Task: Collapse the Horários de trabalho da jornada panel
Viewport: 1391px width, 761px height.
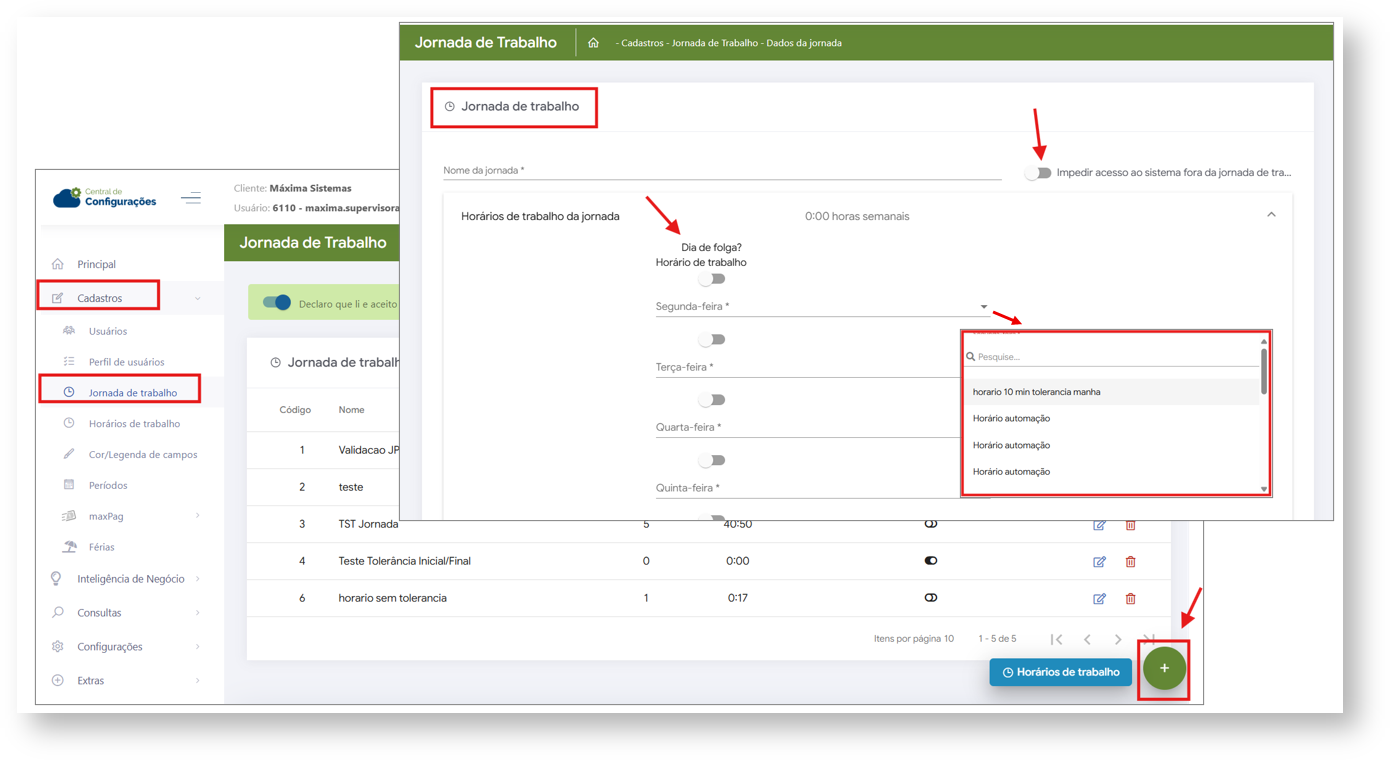Action: 1271,215
